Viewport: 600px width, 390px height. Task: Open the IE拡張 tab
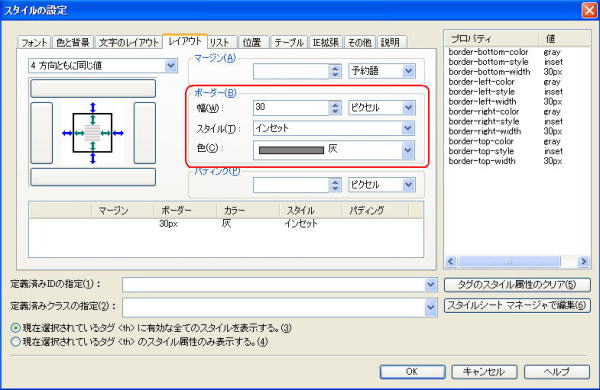(x=326, y=42)
